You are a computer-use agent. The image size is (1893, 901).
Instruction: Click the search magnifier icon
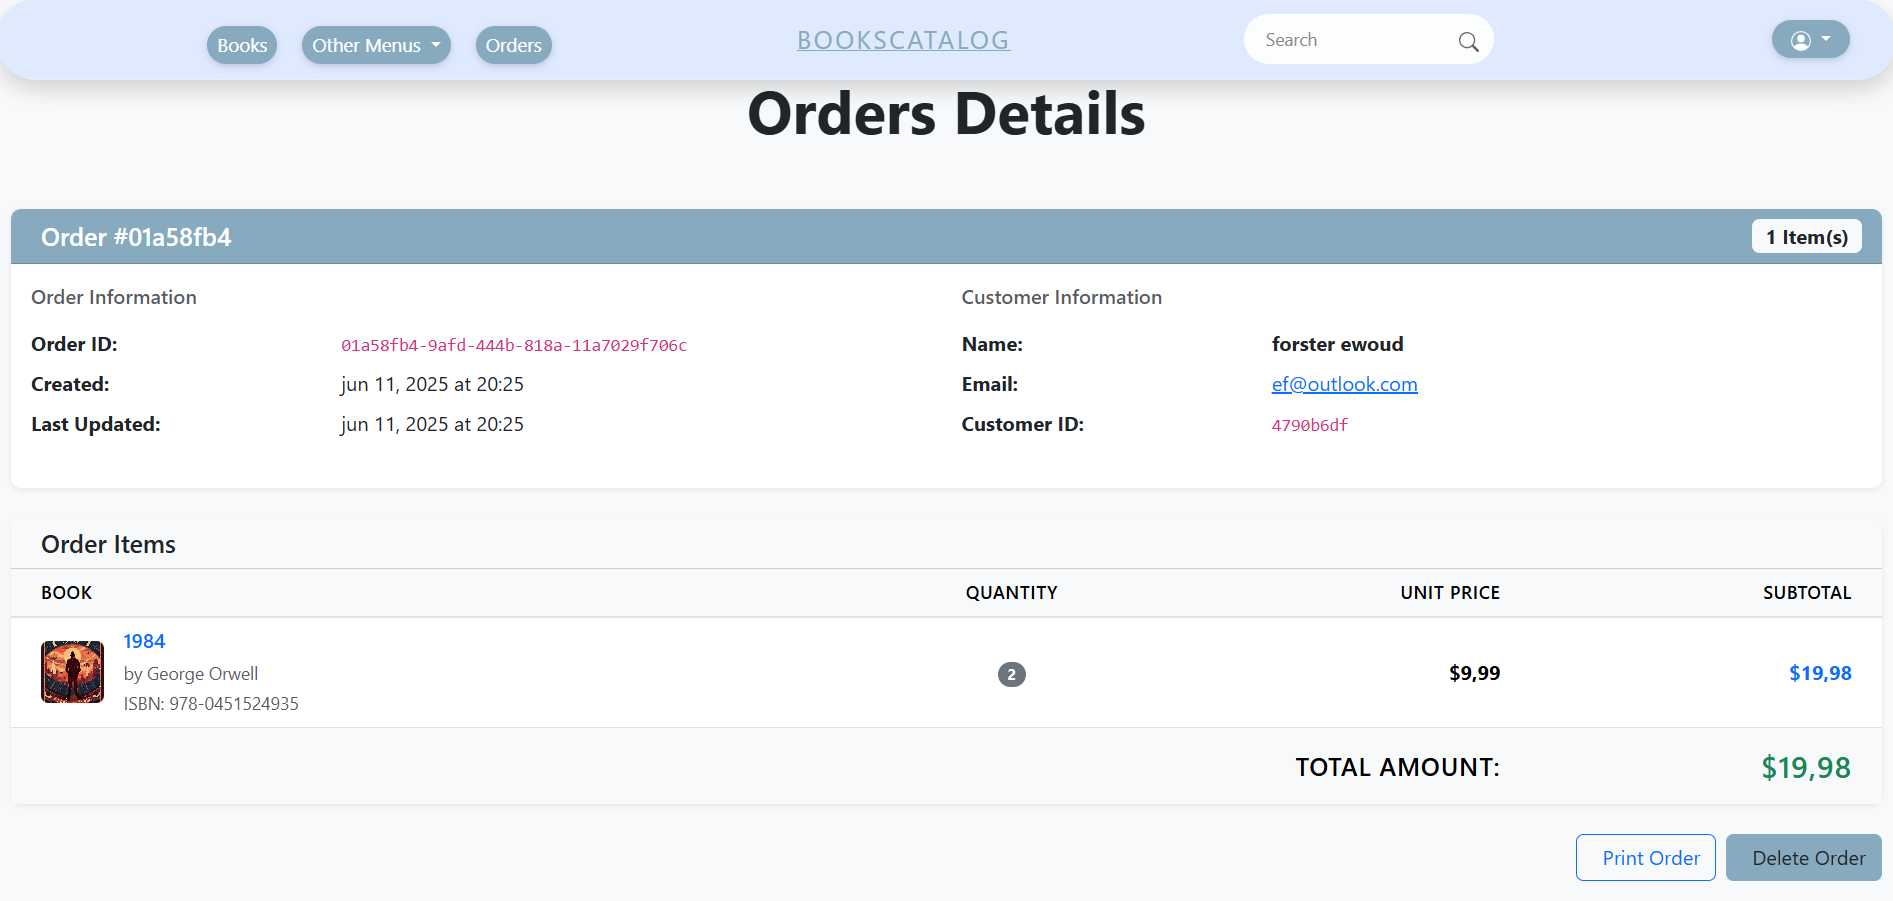click(1468, 41)
